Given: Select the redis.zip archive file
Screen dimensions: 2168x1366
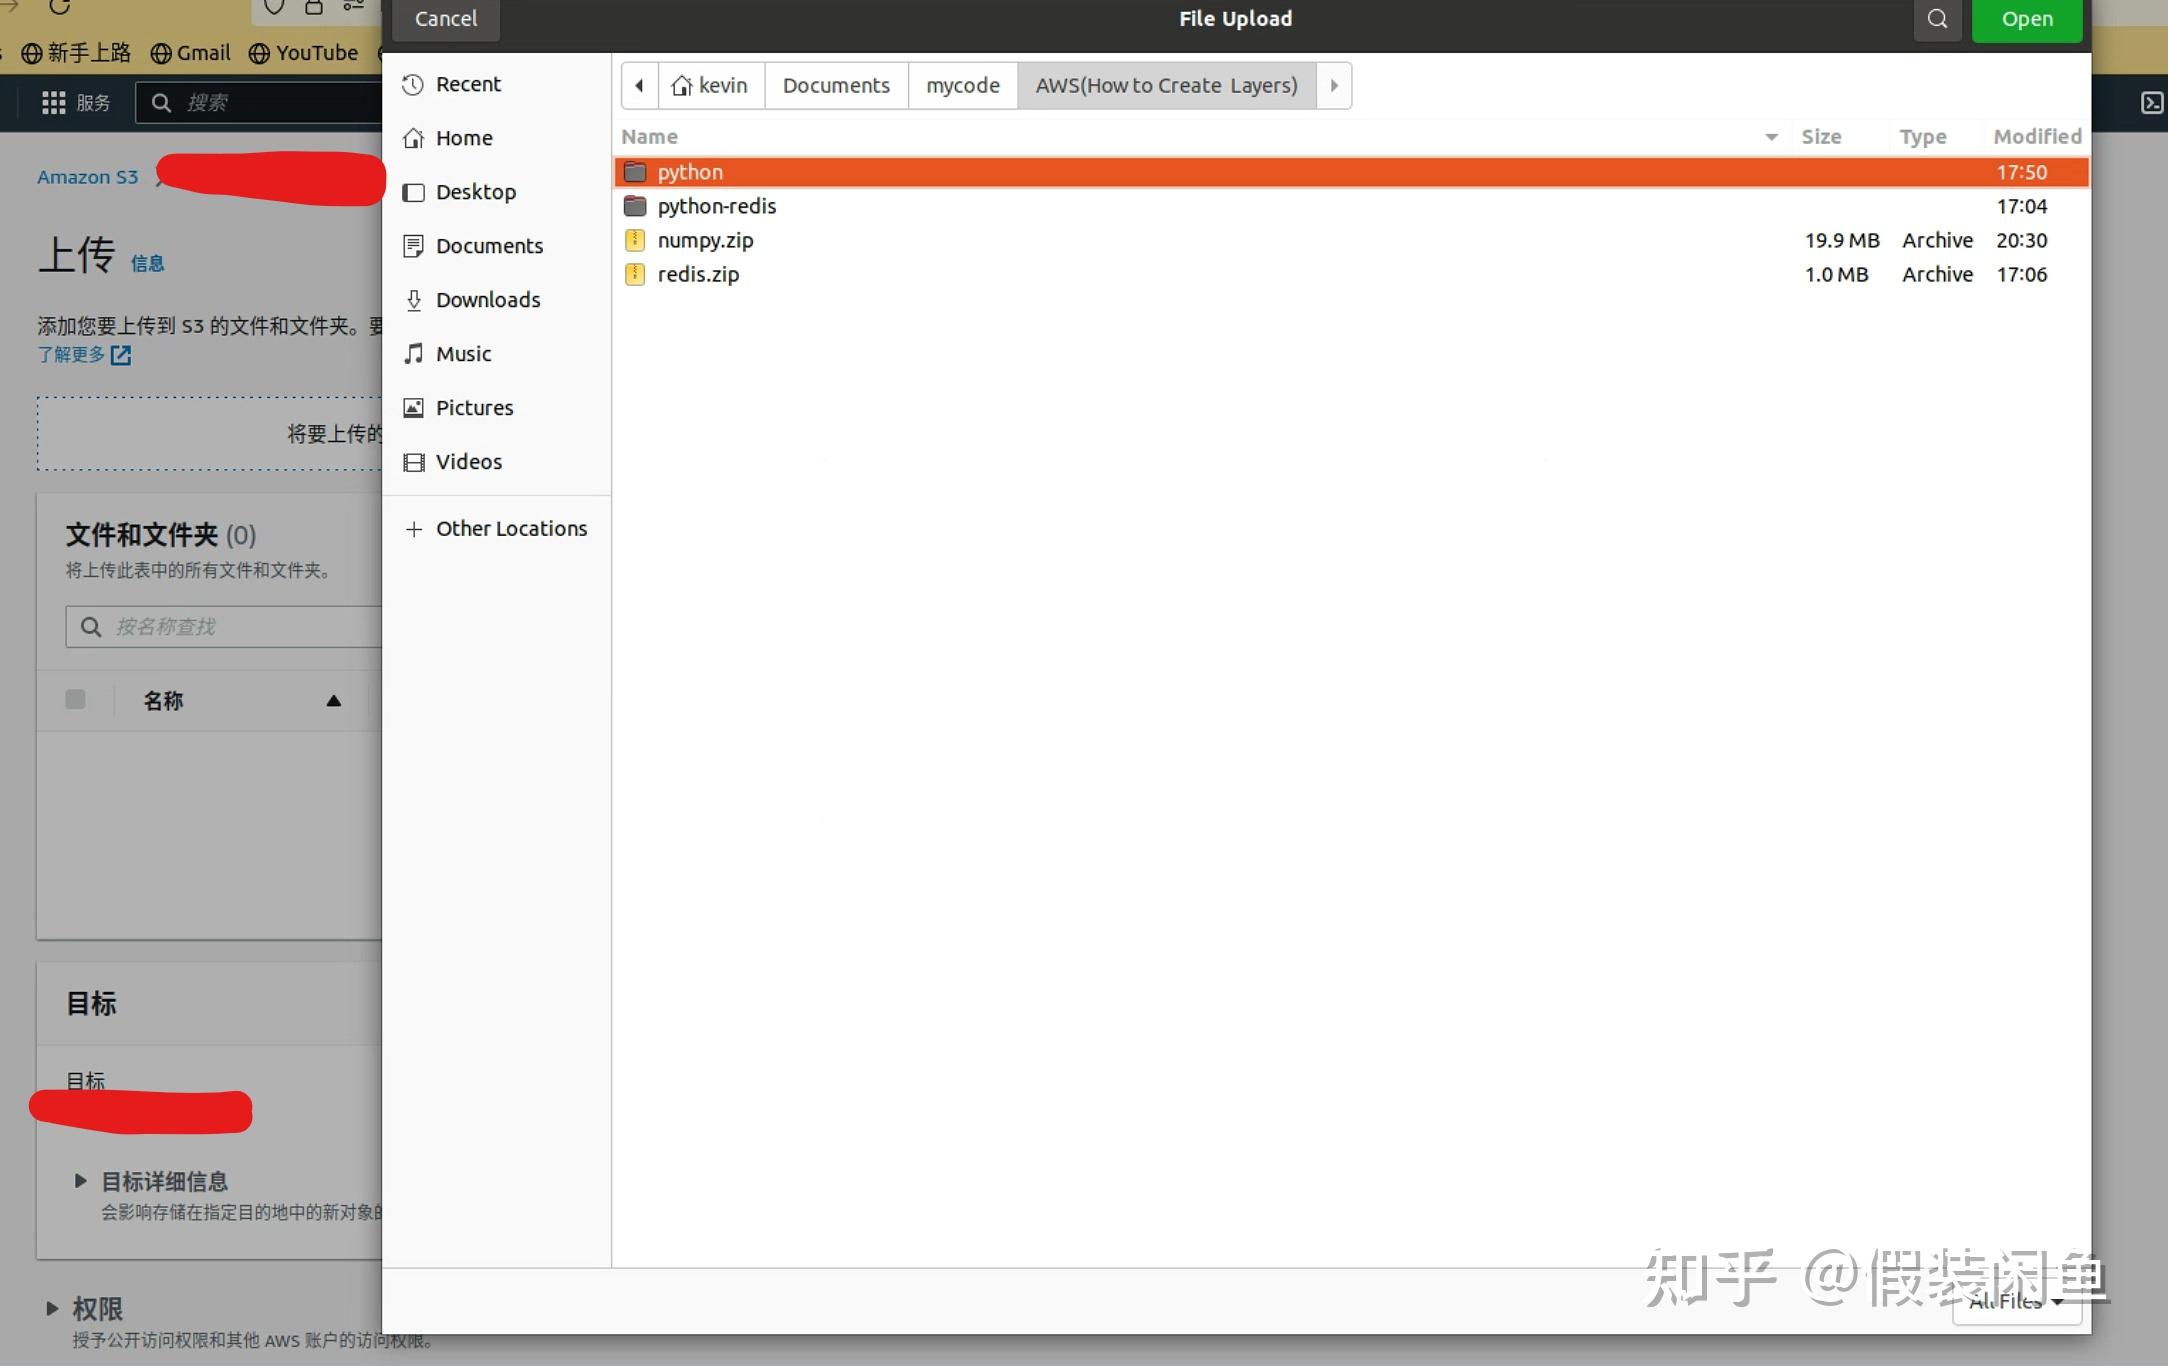Looking at the screenshot, I should point(698,275).
